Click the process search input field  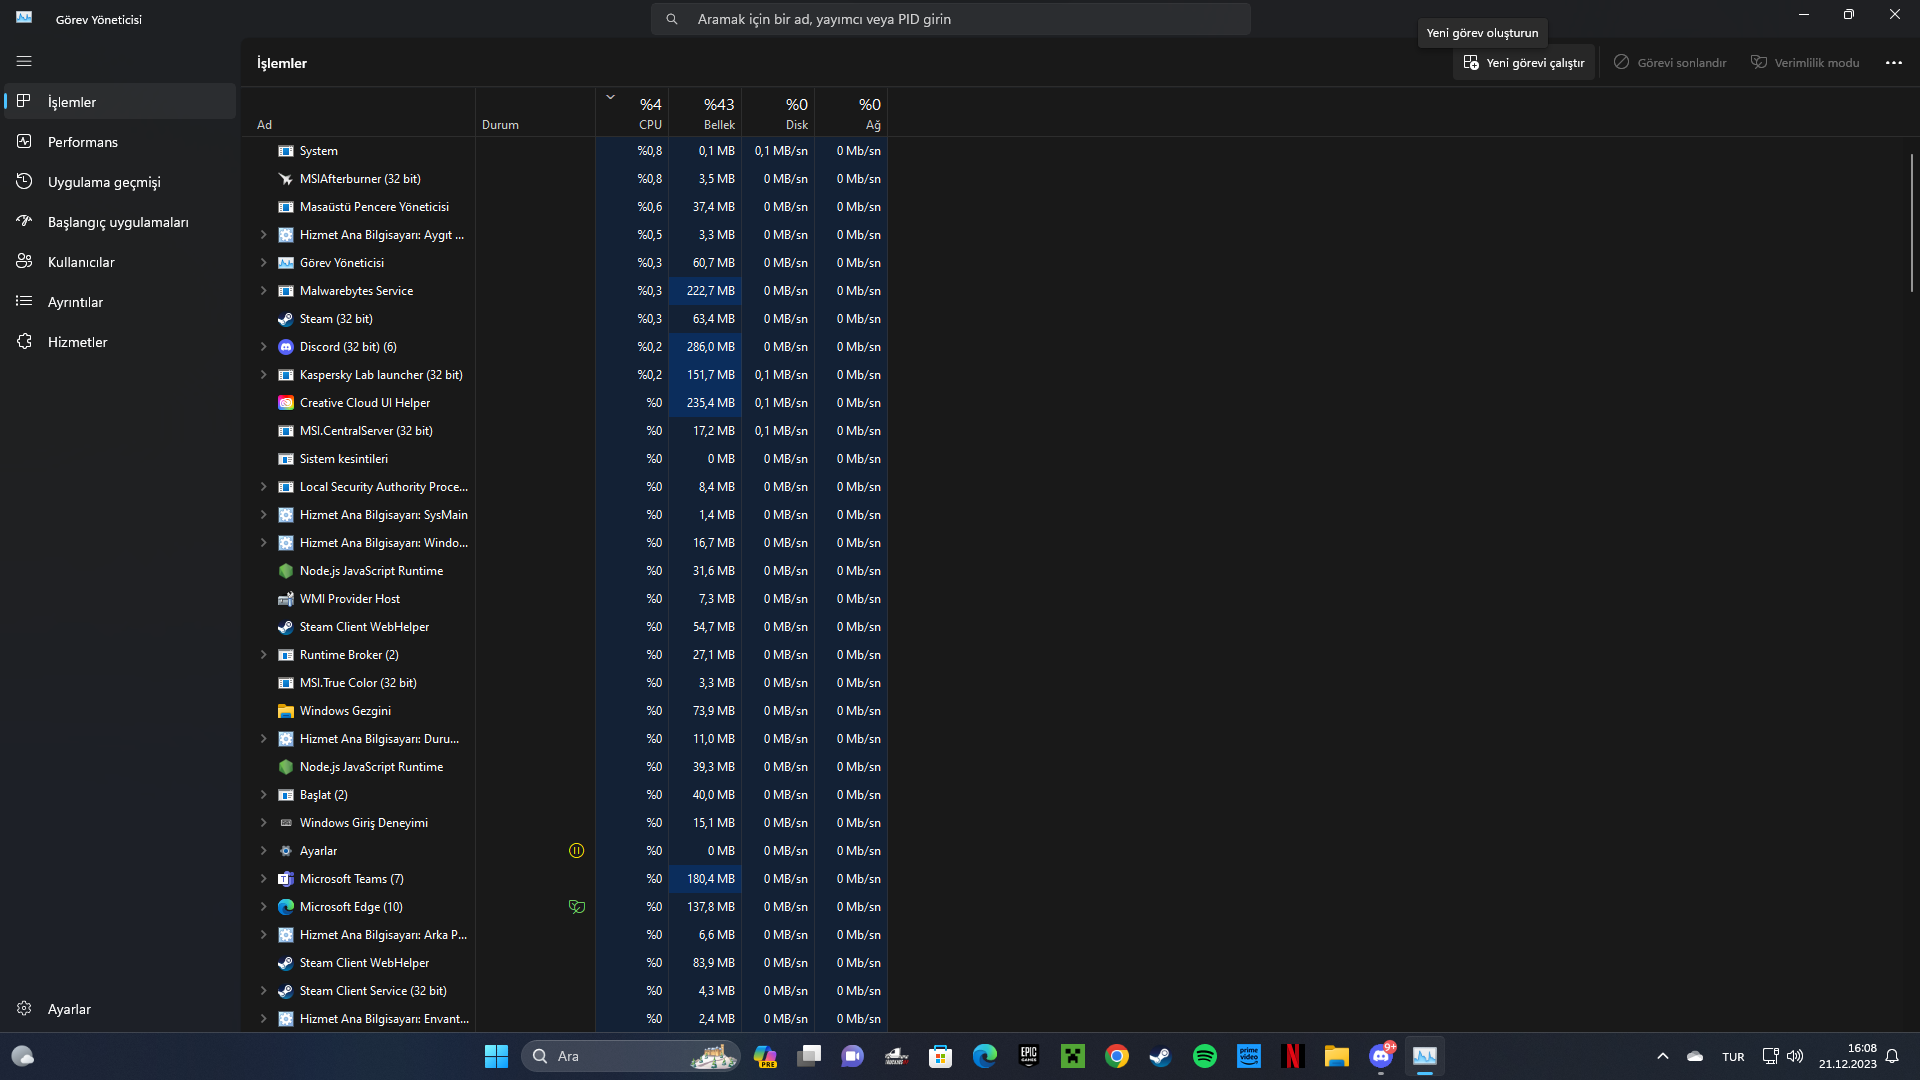(950, 19)
